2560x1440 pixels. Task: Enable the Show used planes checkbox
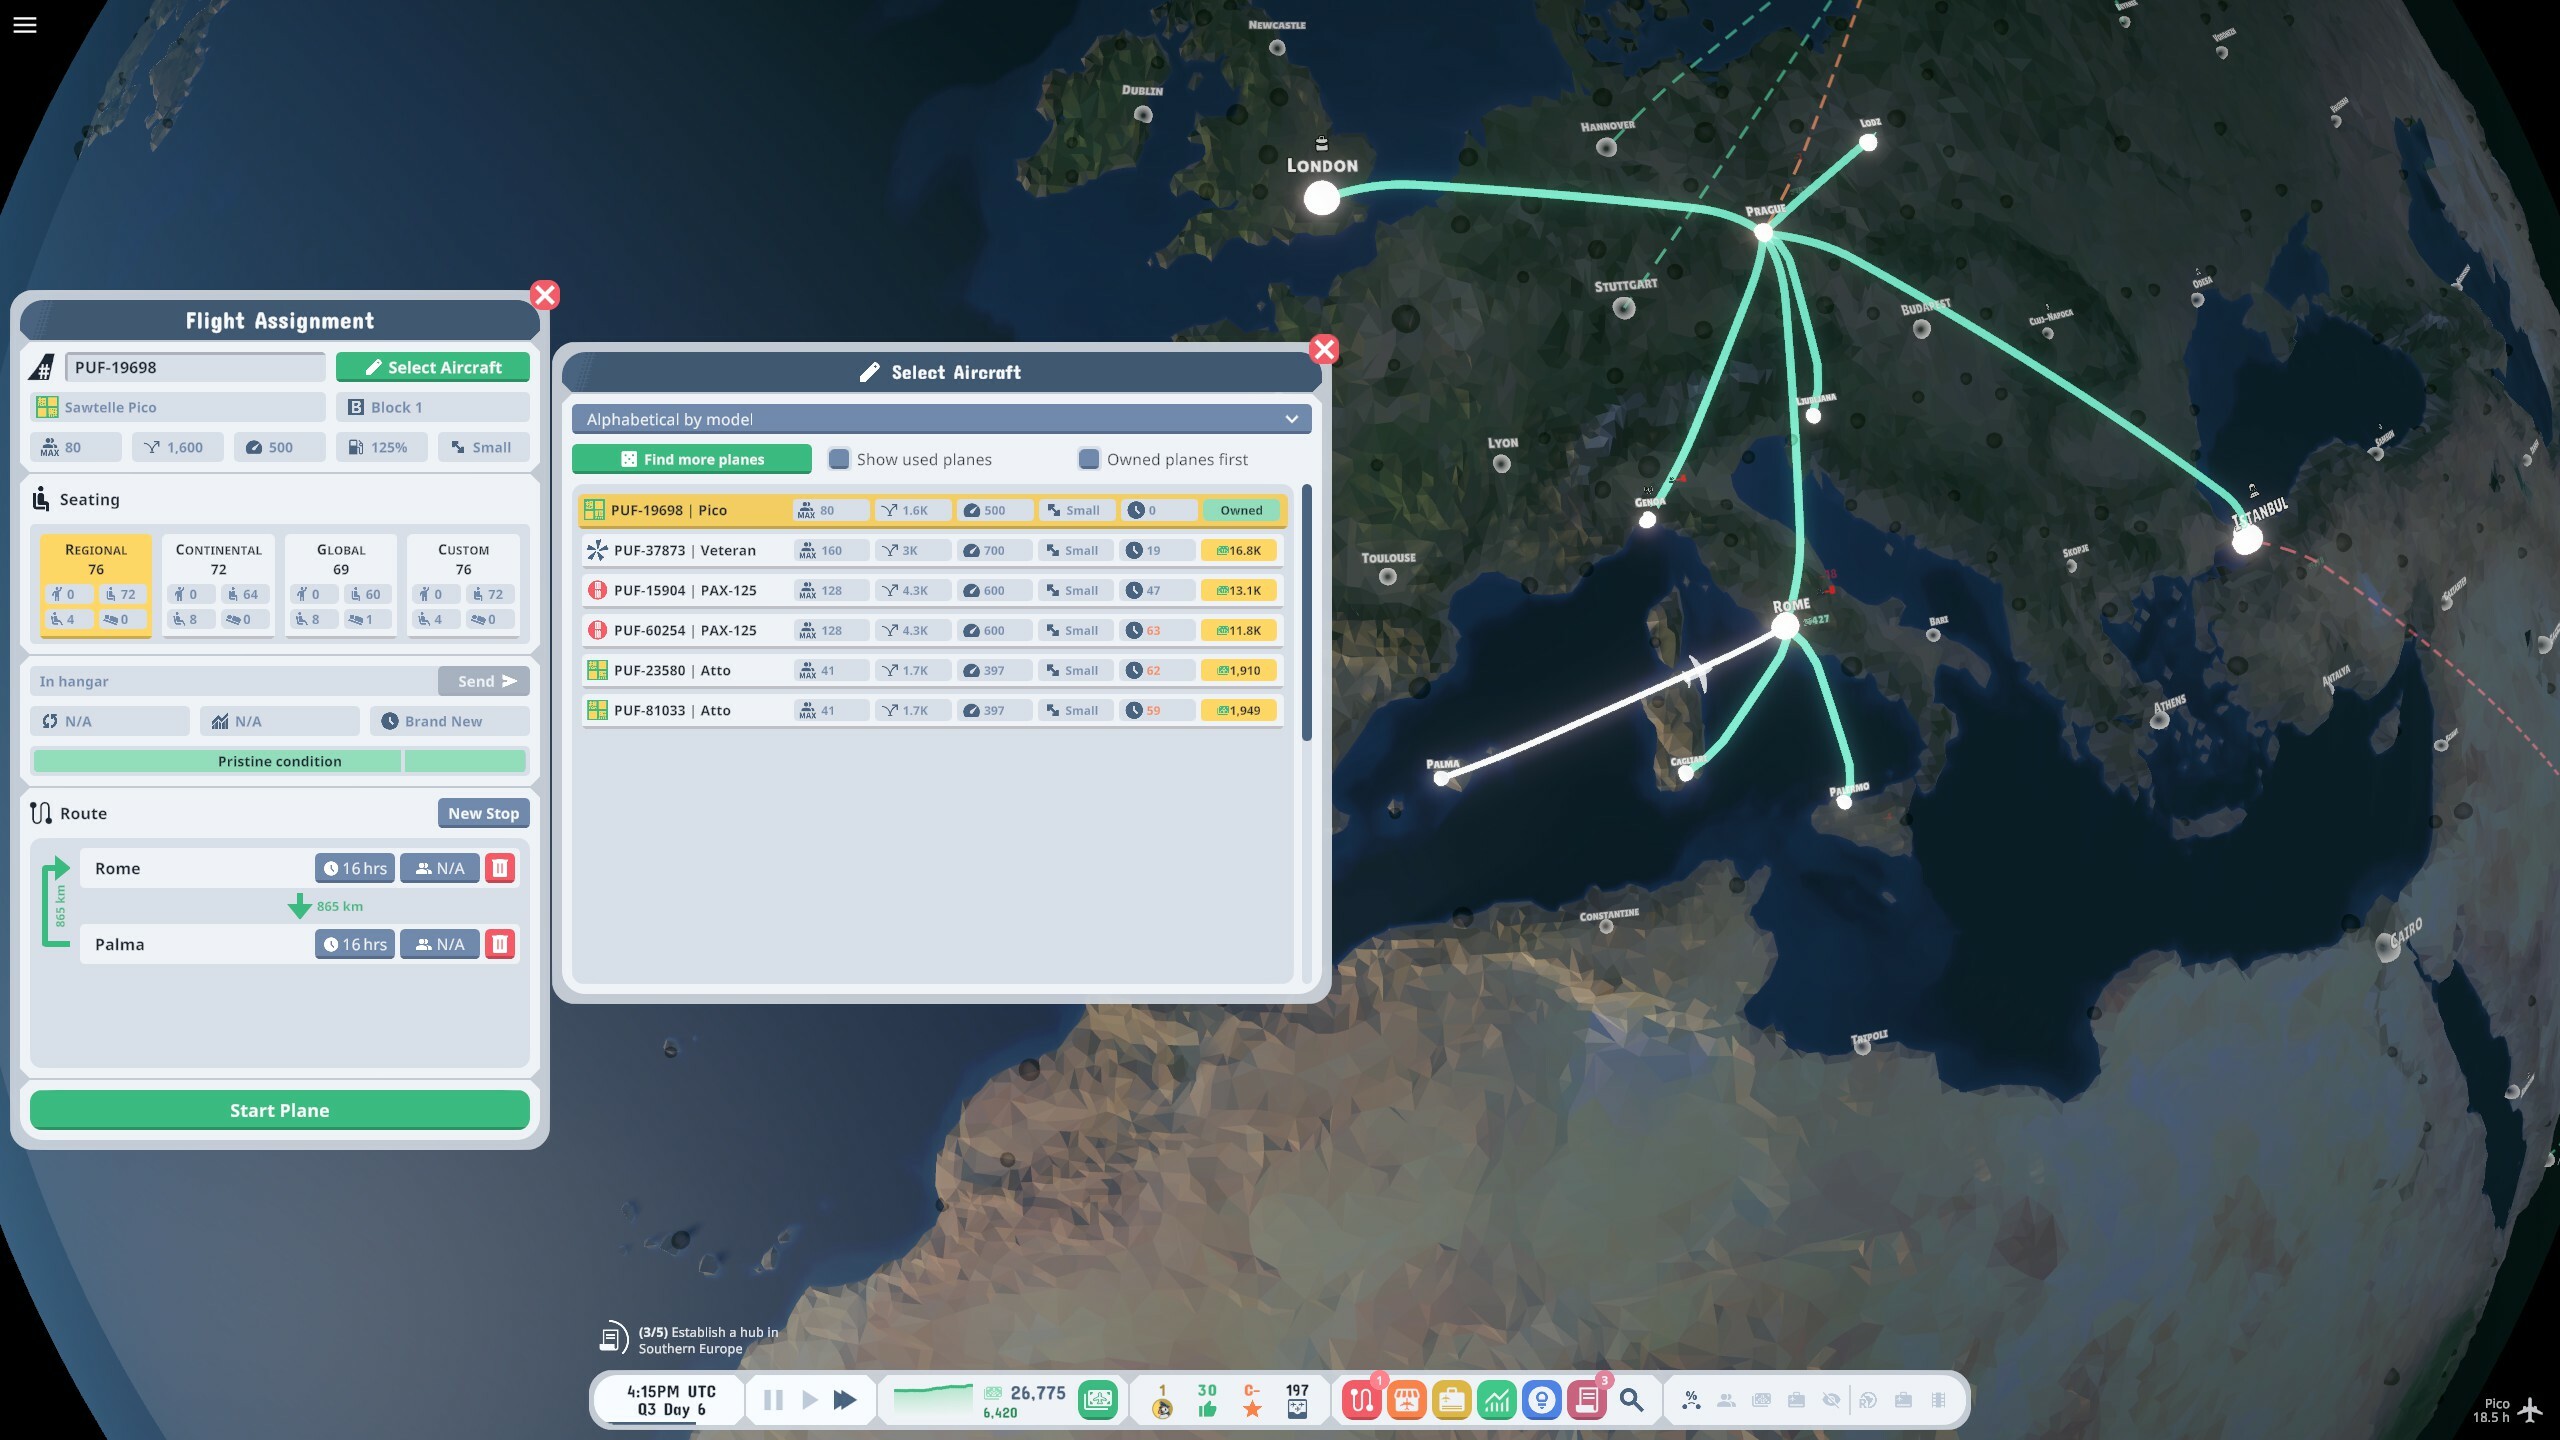839,459
